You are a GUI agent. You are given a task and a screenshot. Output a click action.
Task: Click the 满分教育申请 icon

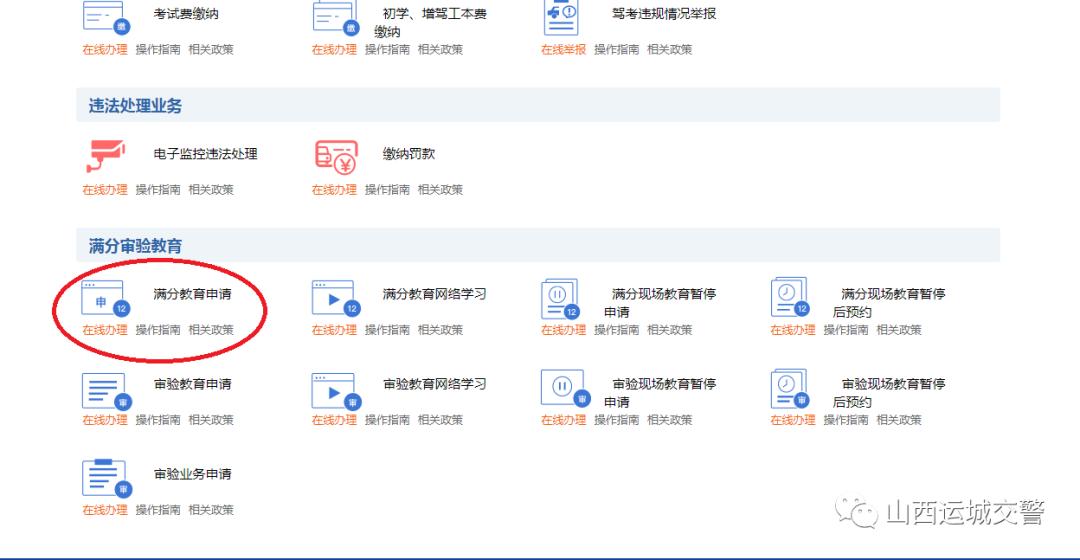point(105,298)
